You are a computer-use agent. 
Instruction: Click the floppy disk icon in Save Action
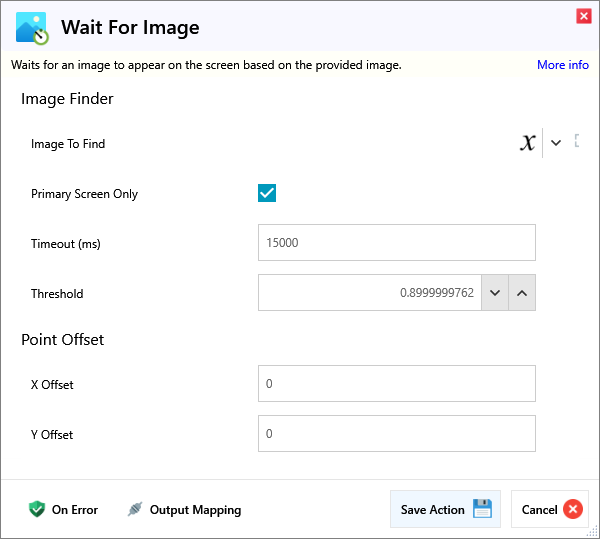(x=482, y=509)
